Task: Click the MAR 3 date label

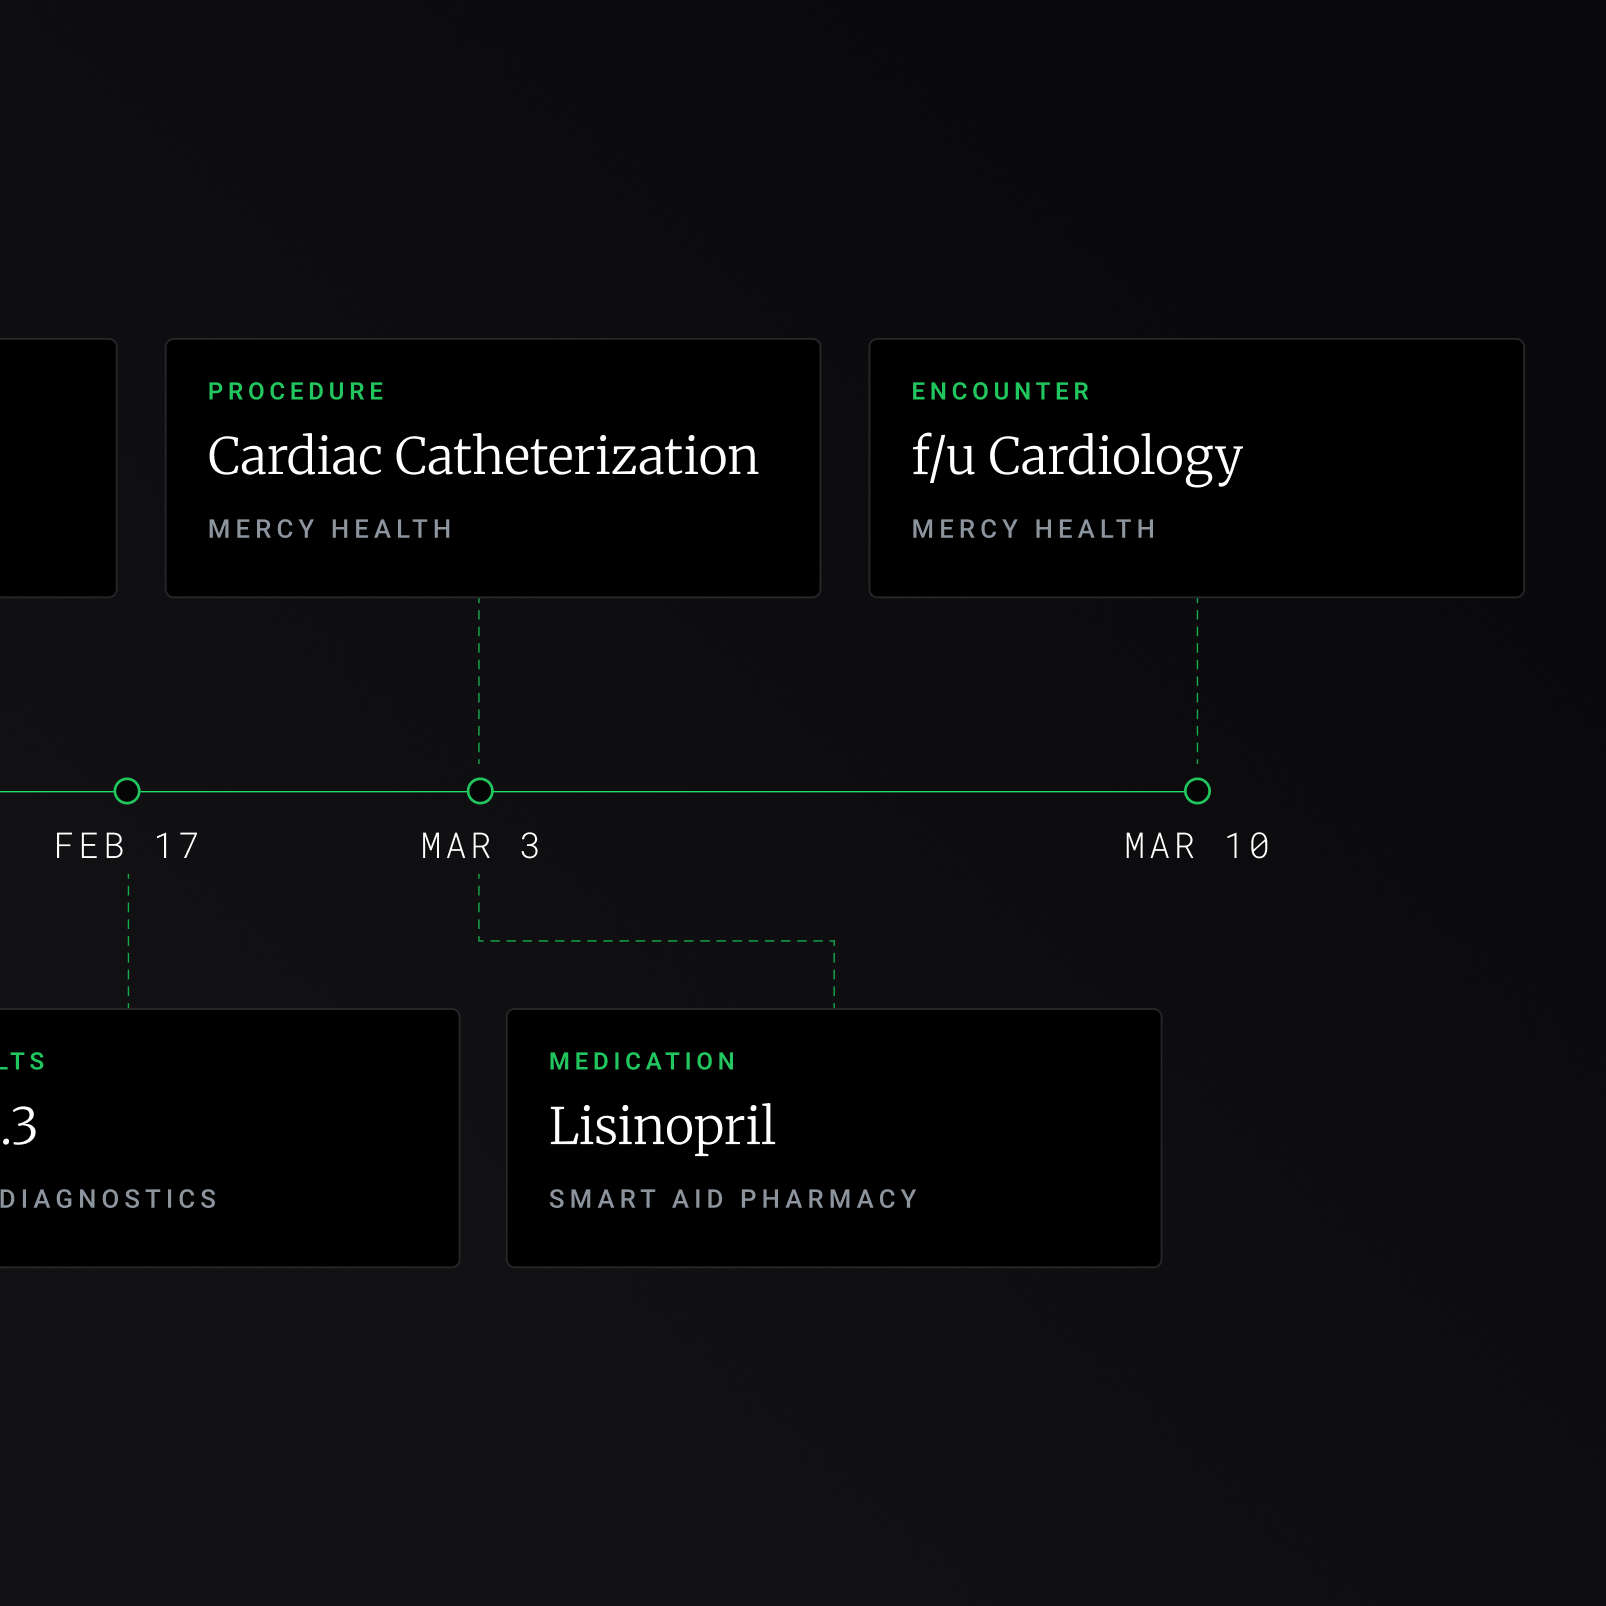Action: point(481,846)
